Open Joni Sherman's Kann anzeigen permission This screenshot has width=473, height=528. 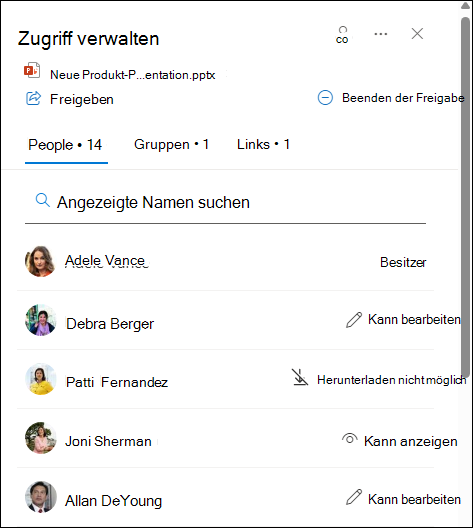(x=411, y=441)
